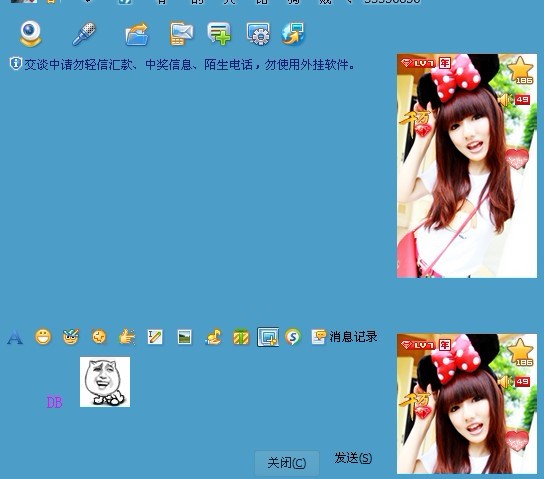Image resolution: width=544 pixels, height=479 pixels.
Task: Click the DB text in message input
Action: click(x=54, y=402)
